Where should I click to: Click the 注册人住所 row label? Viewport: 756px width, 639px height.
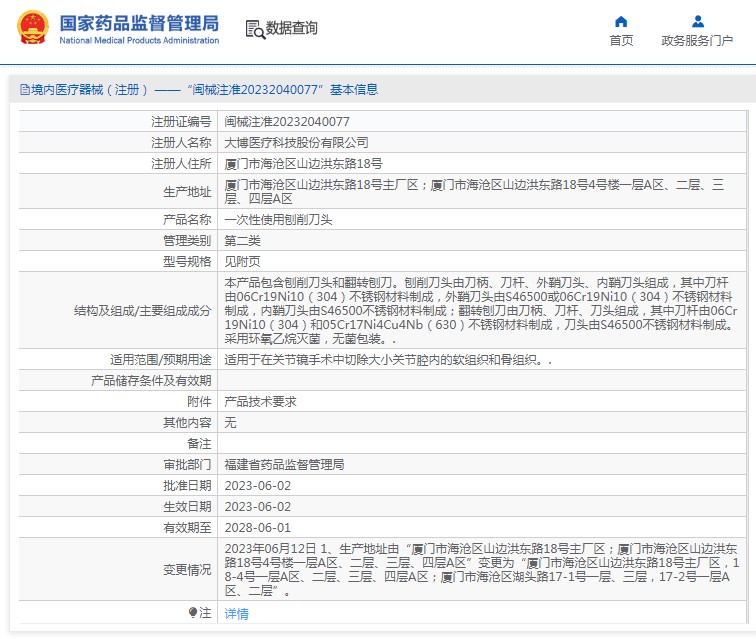click(181, 163)
